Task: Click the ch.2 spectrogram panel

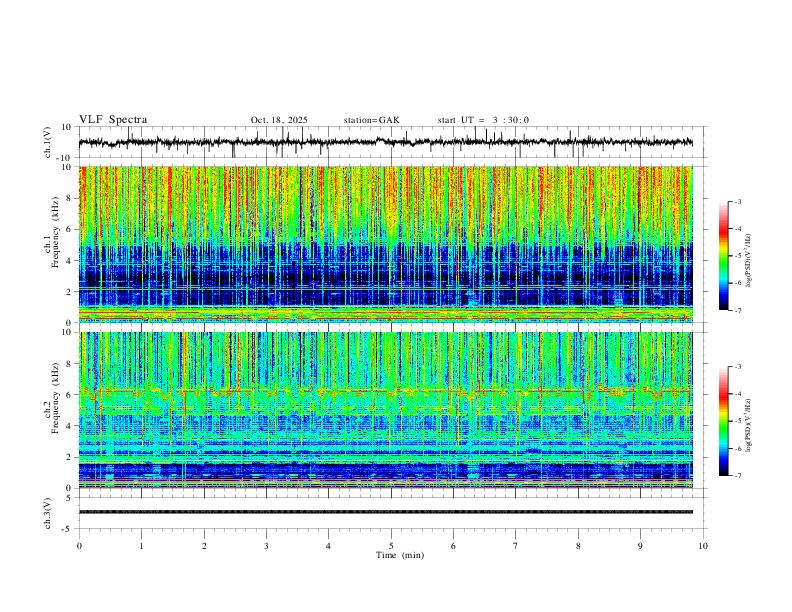Action: pyautogui.click(x=386, y=410)
